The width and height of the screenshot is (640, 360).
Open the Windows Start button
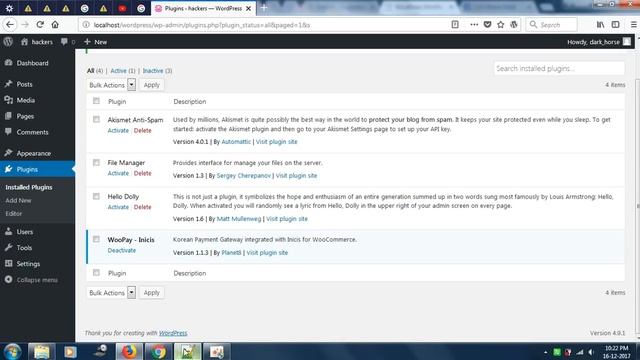[13, 351]
